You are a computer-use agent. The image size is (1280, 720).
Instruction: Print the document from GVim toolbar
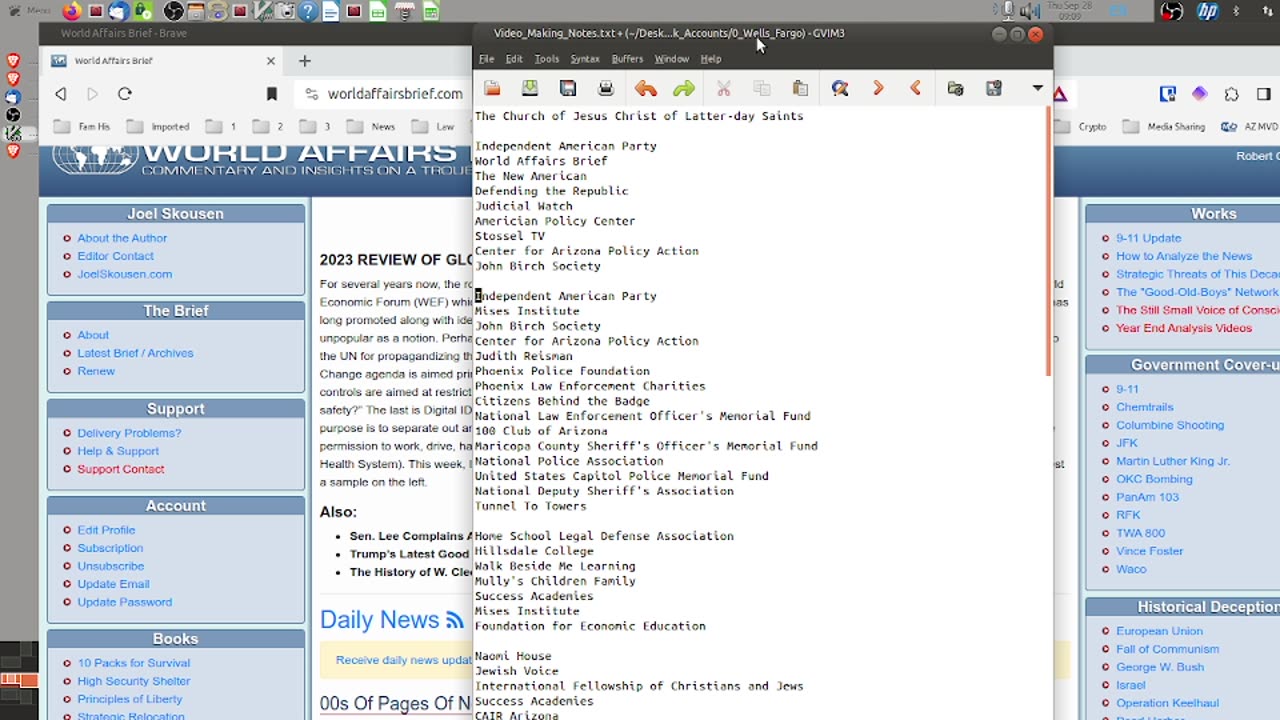click(606, 89)
